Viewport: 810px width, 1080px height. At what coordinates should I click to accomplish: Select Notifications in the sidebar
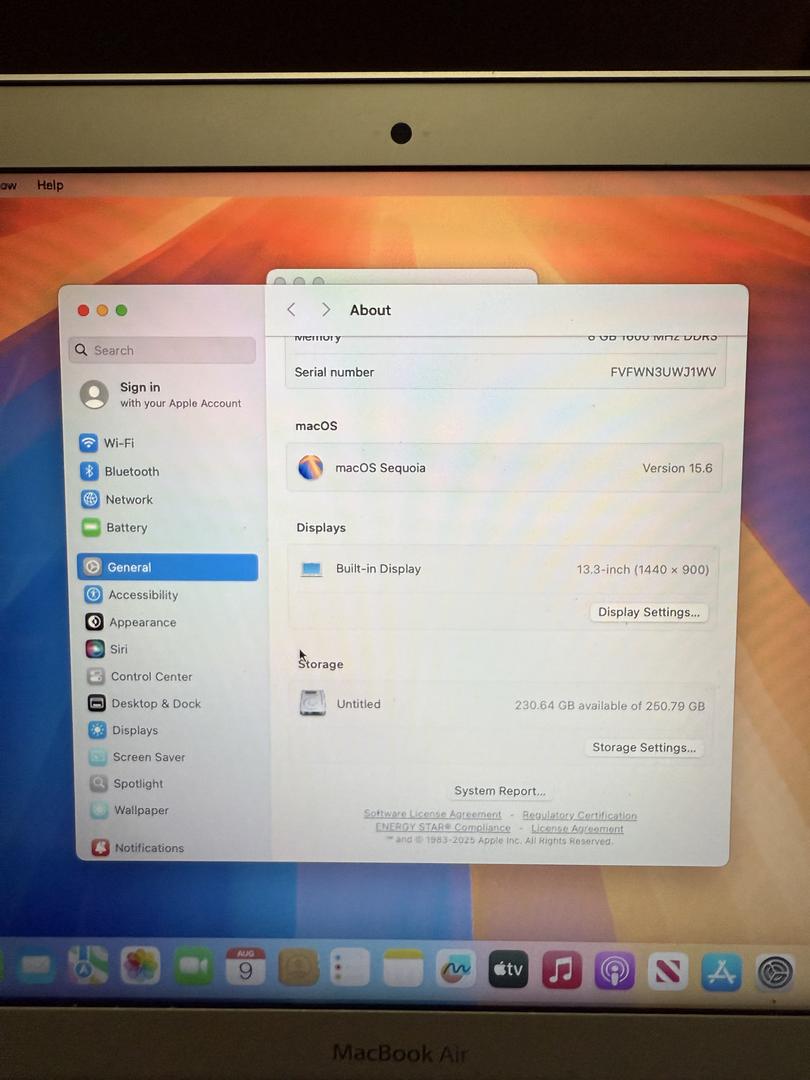point(138,848)
